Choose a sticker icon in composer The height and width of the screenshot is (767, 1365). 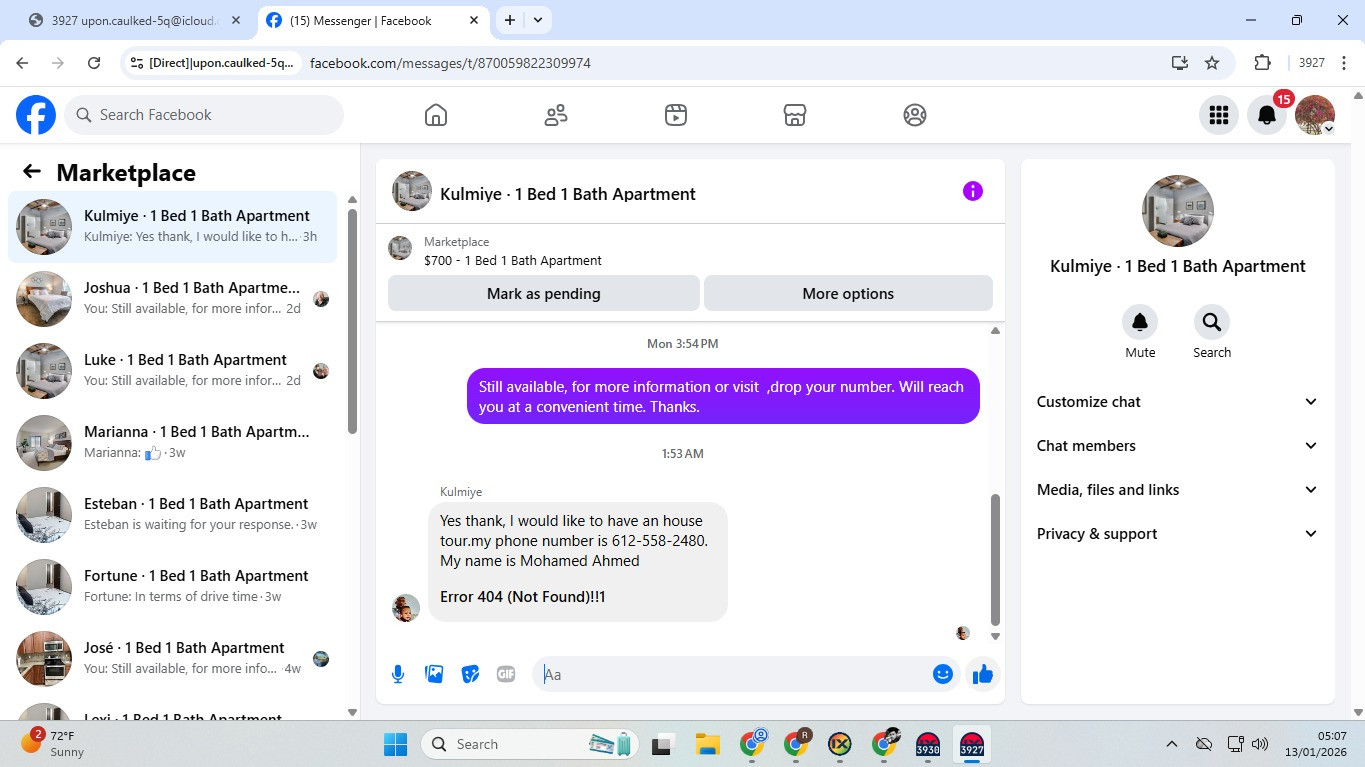click(470, 674)
